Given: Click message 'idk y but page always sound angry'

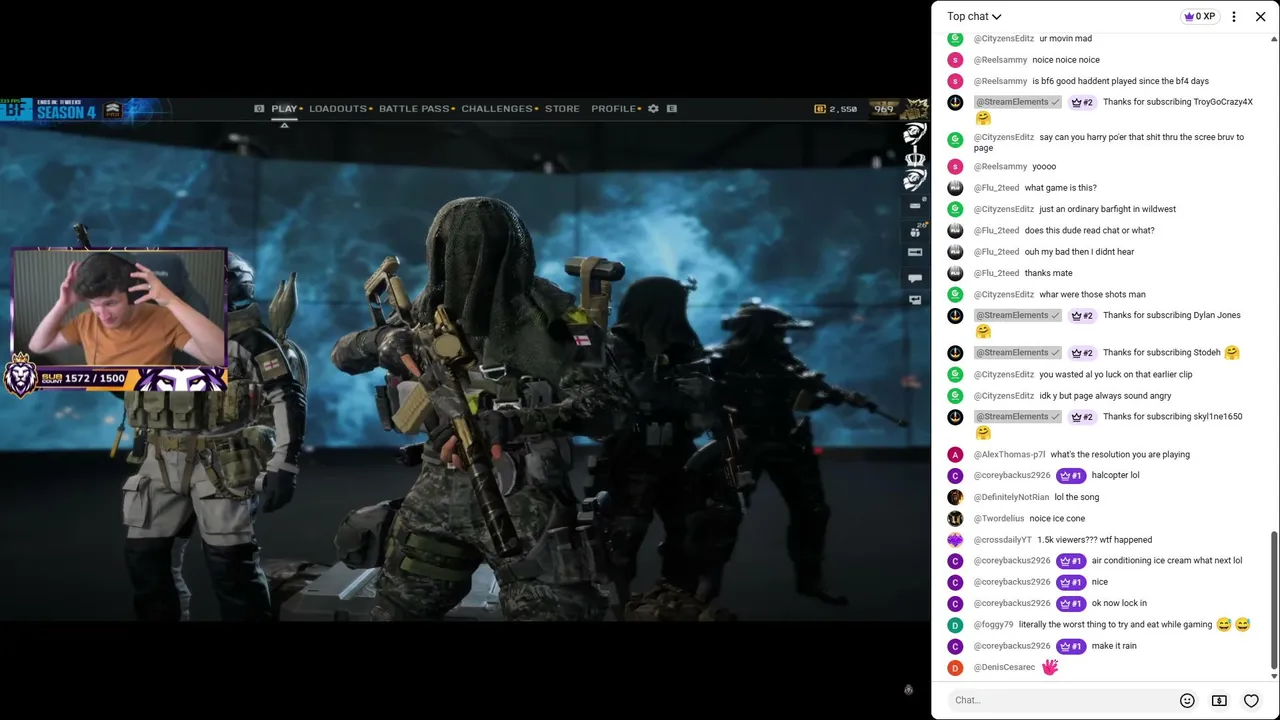Looking at the screenshot, I should (x=1105, y=396).
